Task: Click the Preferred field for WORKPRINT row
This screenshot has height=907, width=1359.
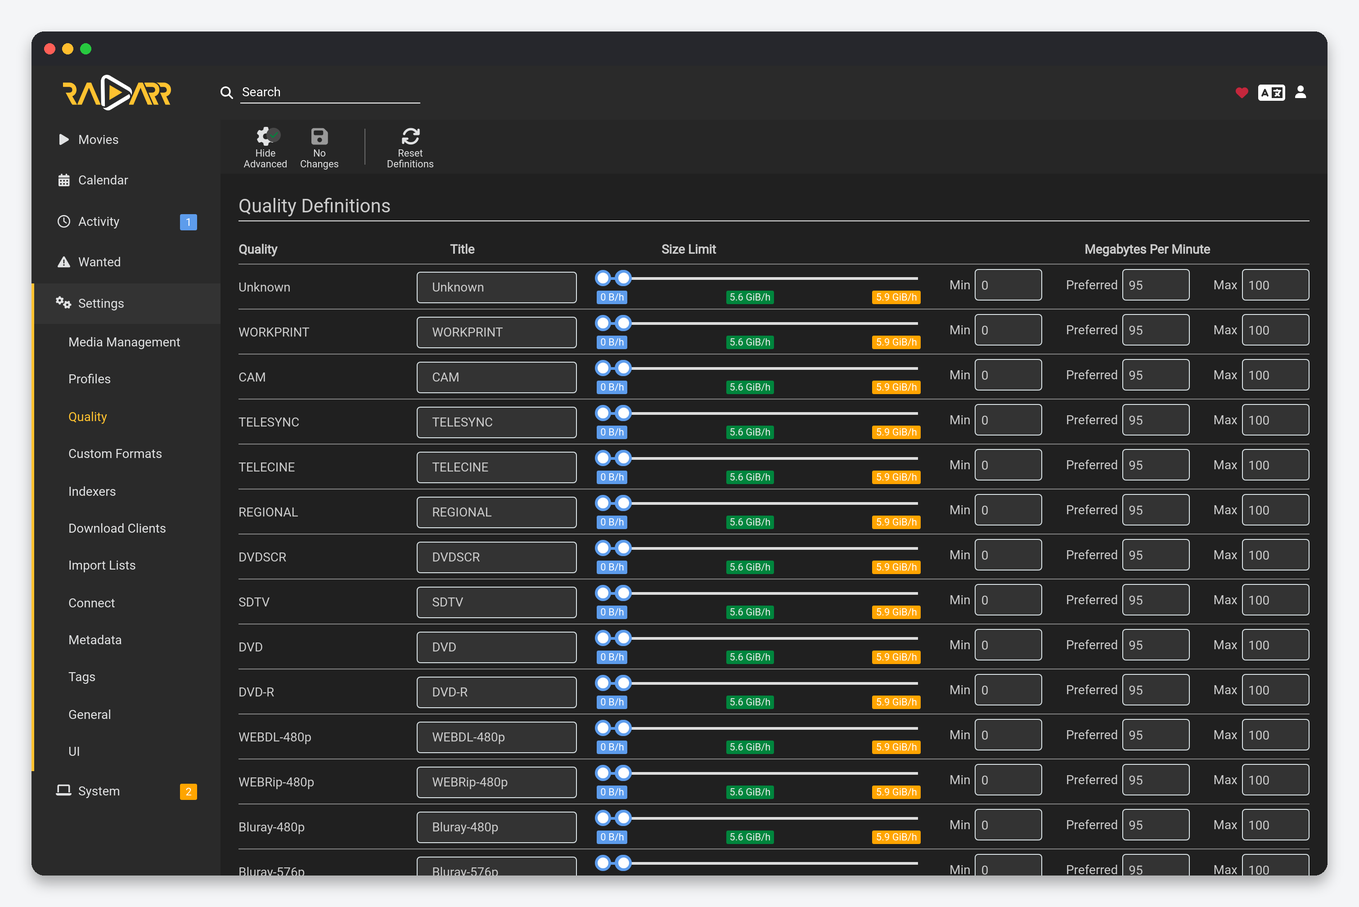Action: coord(1156,330)
